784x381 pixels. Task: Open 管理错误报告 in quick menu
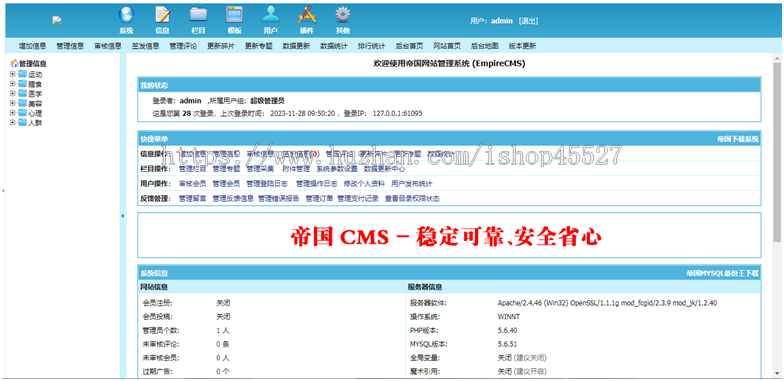tap(278, 199)
